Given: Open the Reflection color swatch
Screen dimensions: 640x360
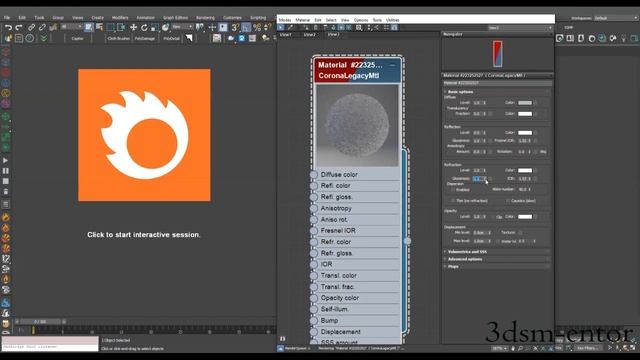Looking at the screenshot, I should click(525, 133).
